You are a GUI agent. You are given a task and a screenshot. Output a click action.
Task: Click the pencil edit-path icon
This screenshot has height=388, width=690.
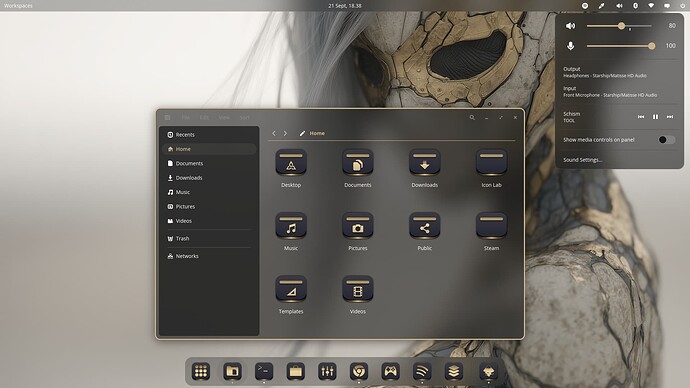point(302,133)
